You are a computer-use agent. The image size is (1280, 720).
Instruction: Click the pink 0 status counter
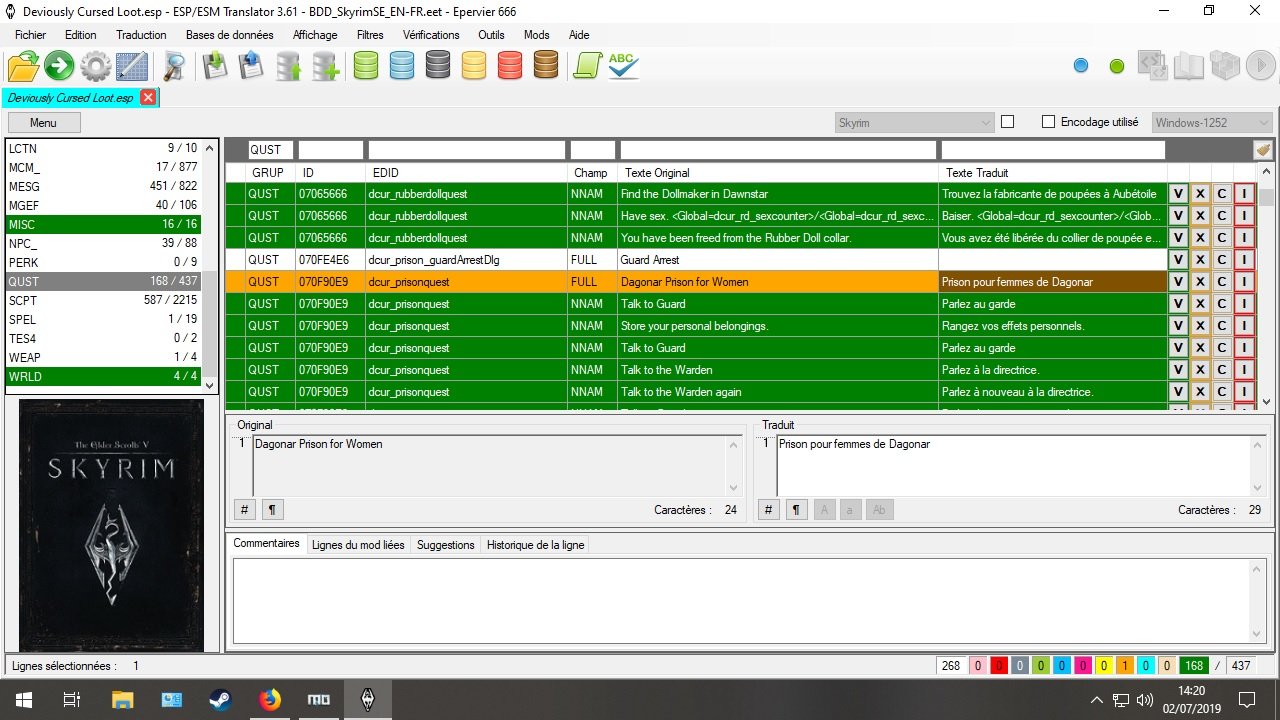pos(976,666)
